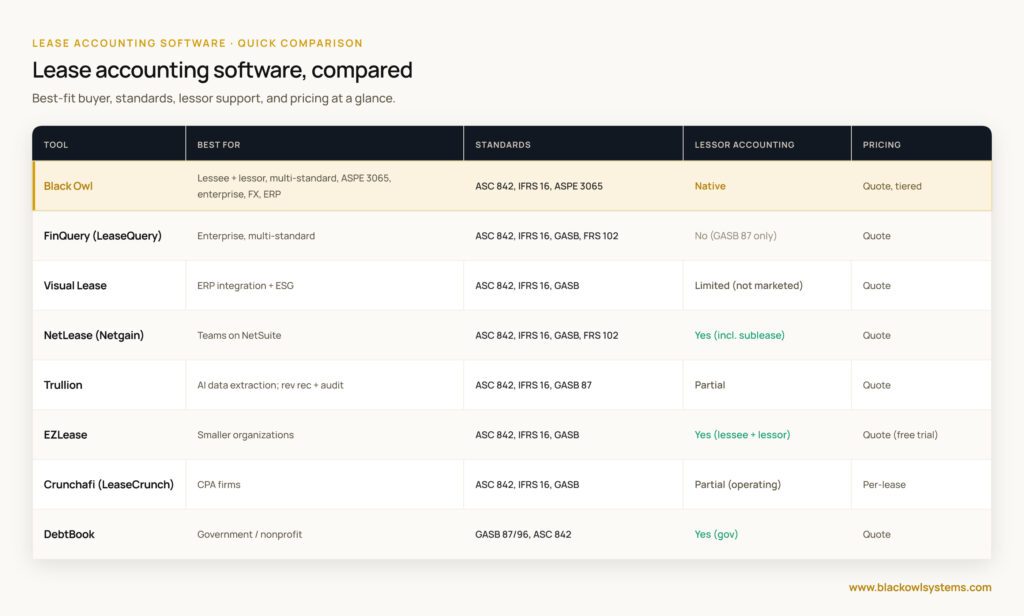Click 'No (GASB 87 only)' value
Image resolution: width=1024 pixels, height=616 pixels.
(735, 236)
